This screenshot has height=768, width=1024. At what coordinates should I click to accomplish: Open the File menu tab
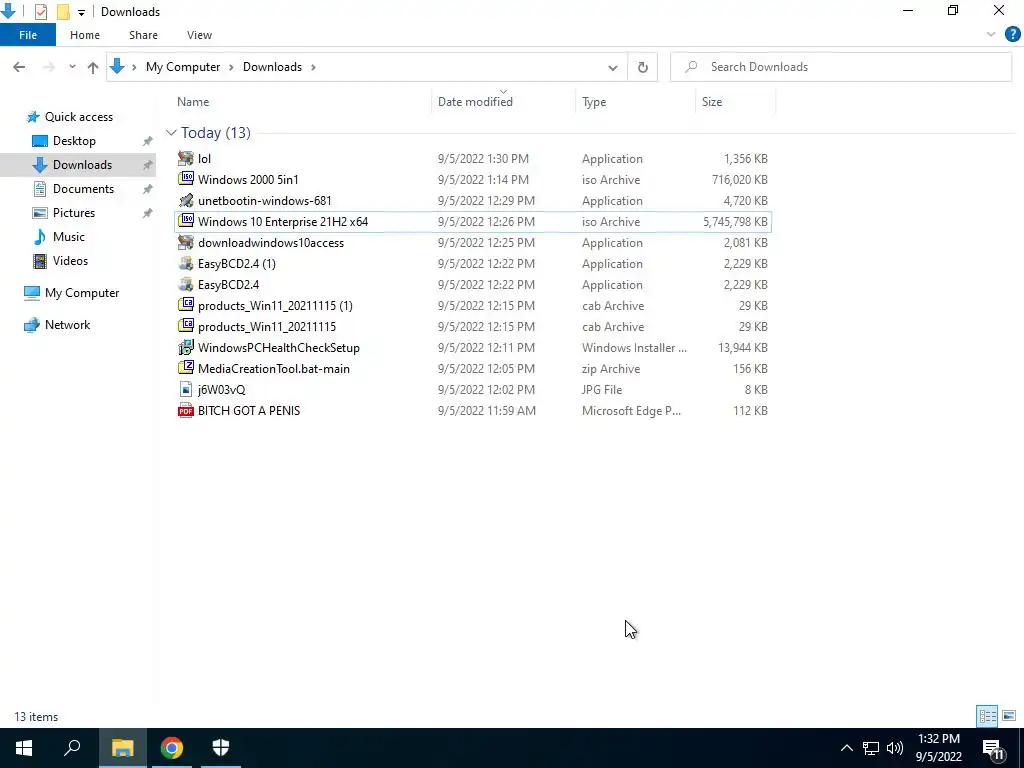(x=28, y=35)
